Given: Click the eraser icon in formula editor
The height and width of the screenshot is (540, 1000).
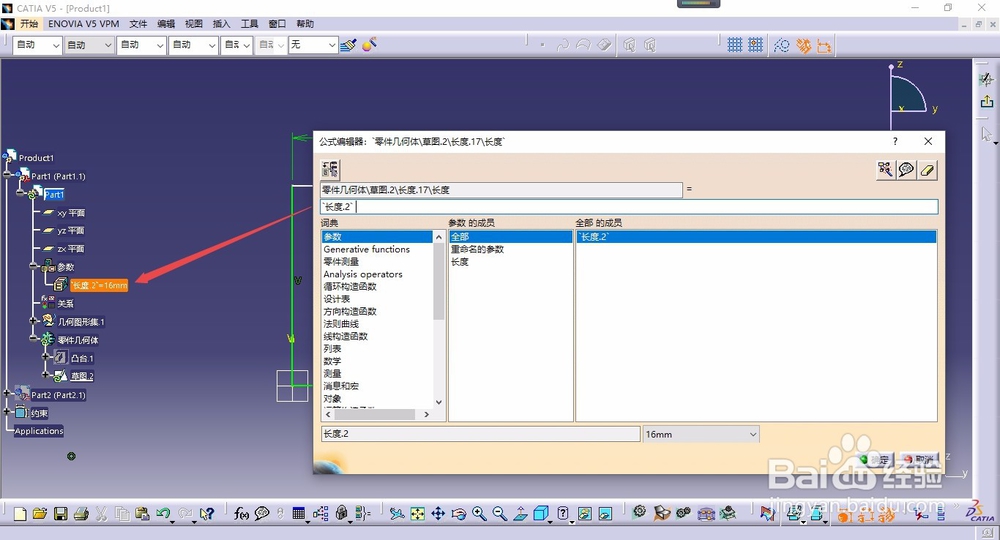Looking at the screenshot, I should click(927, 170).
